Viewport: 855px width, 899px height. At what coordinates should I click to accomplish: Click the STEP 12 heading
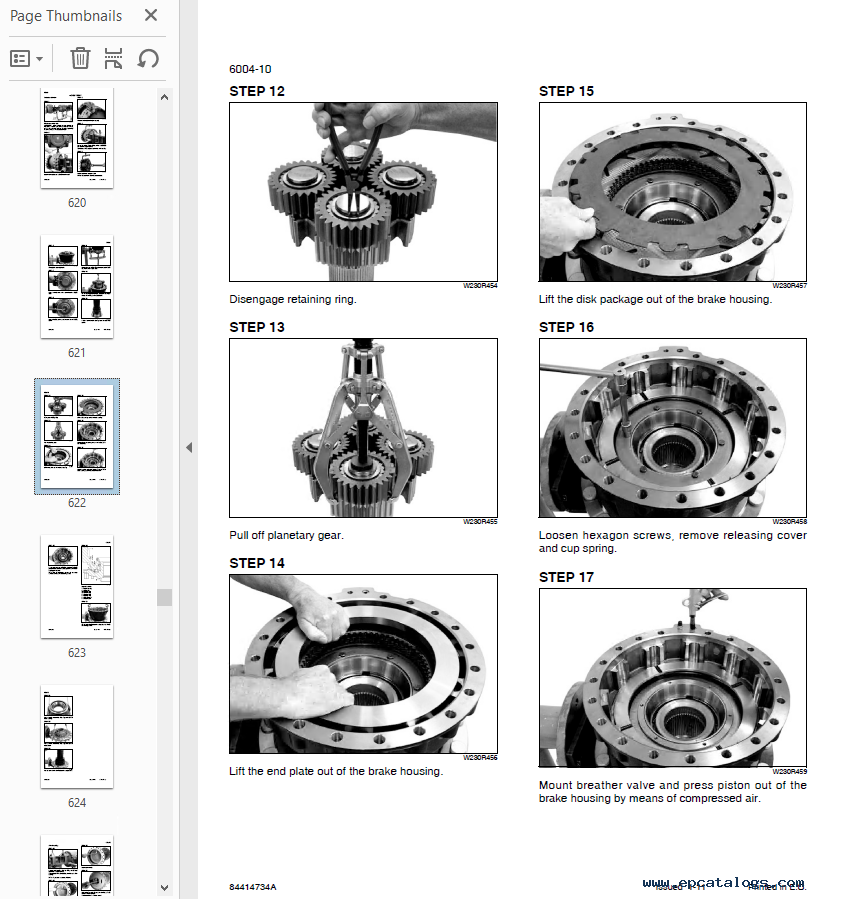(x=257, y=91)
